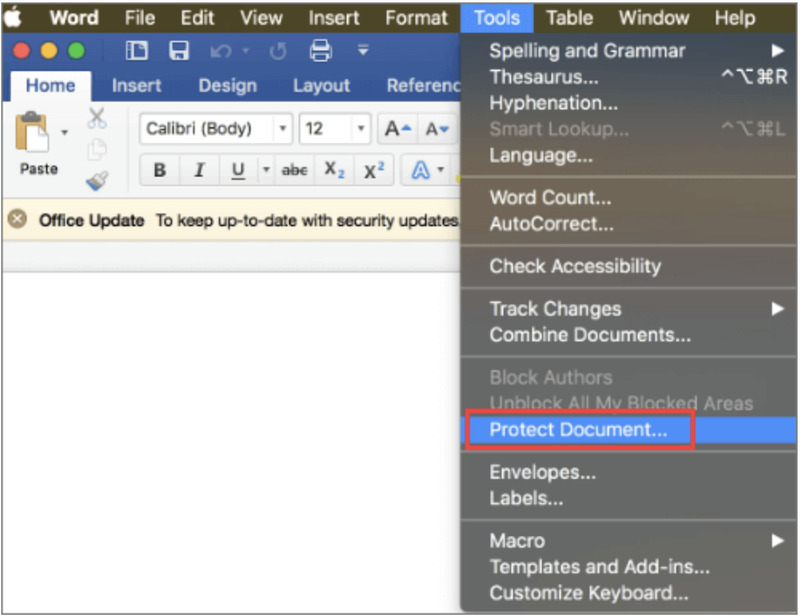Select the Format Painter brush icon
The height and width of the screenshot is (616, 800).
pyautogui.click(x=97, y=180)
